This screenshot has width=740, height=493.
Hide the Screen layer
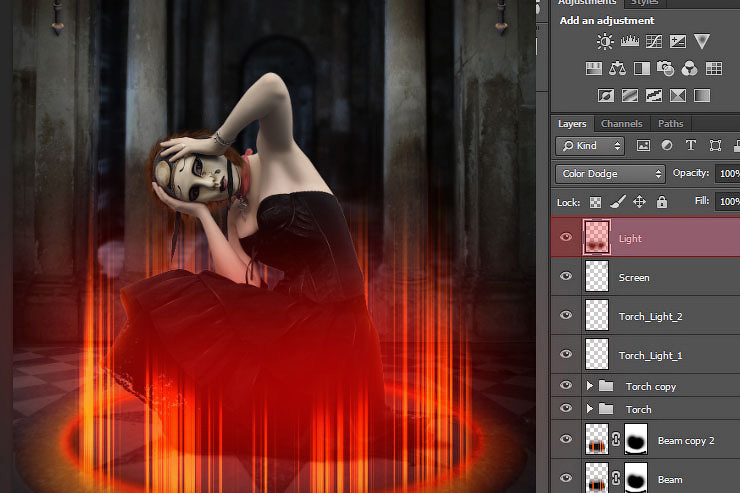[567, 277]
